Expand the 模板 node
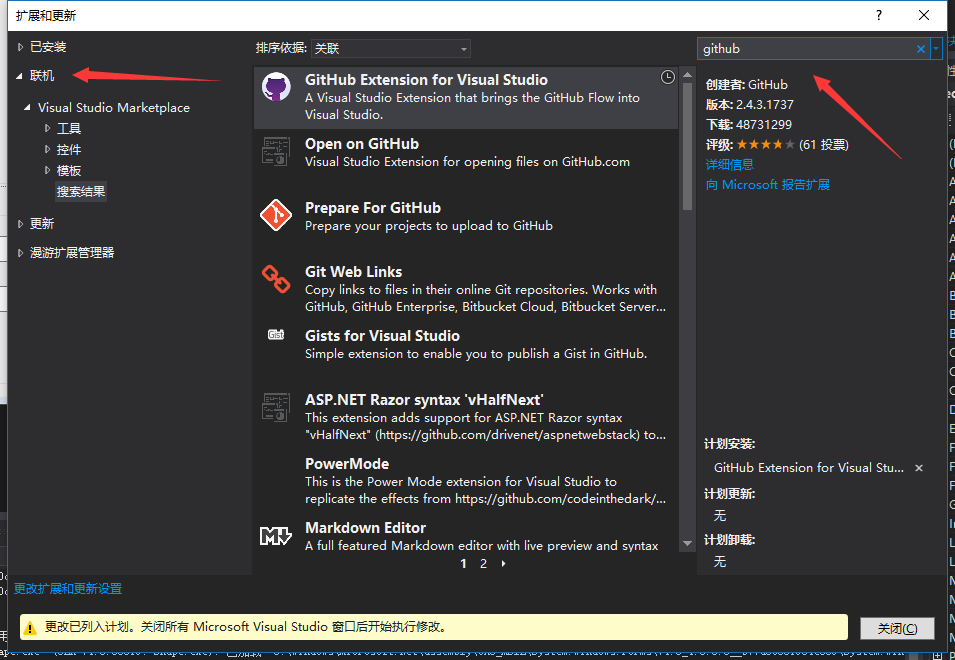 [x=48, y=170]
